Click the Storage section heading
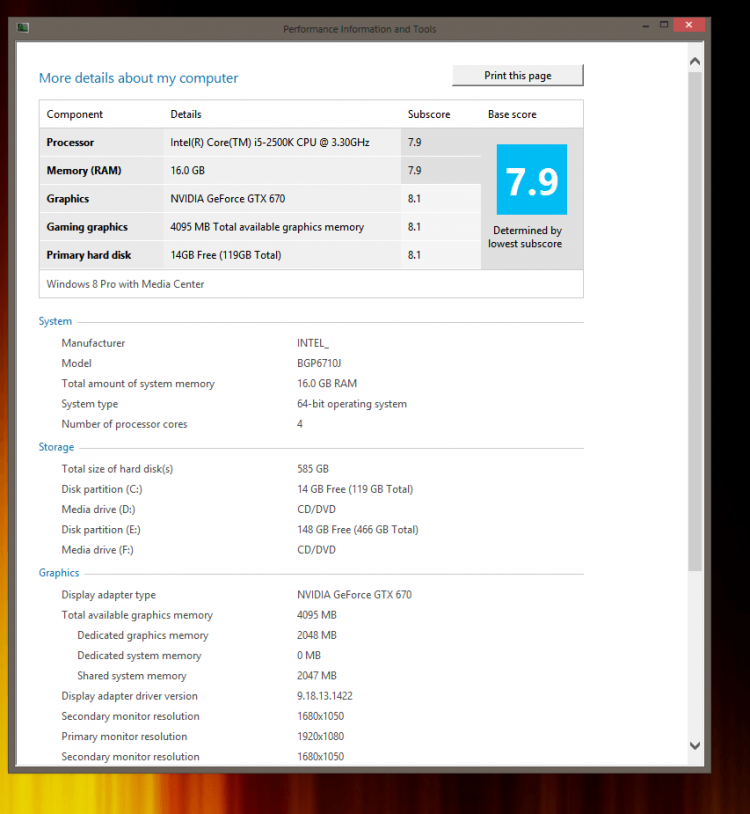Image resolution: width=750 pixels, height=814 pixels. click(x=56, y=447)
